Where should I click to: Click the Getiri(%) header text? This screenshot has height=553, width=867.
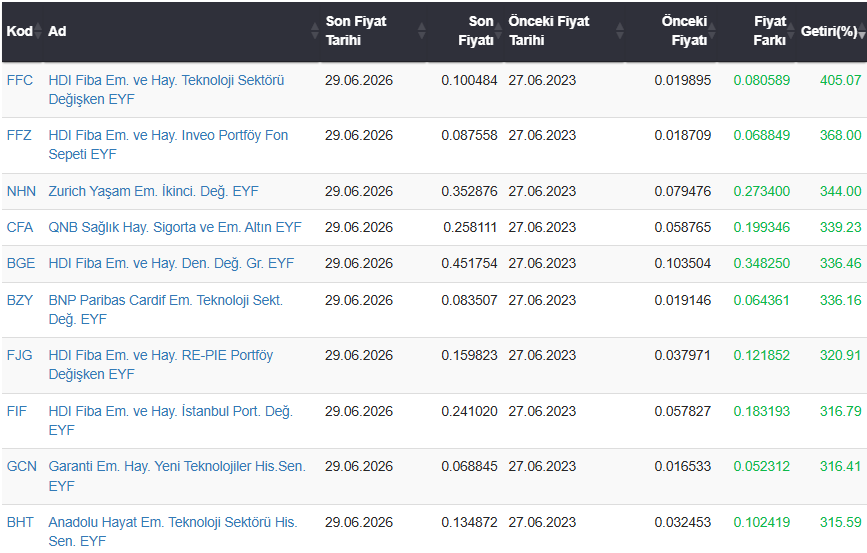point(829,31)
